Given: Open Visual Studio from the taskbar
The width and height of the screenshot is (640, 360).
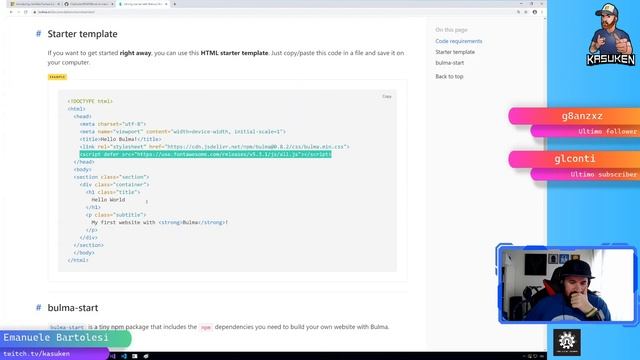Looking at the screenshot, I should click(113, 356).
